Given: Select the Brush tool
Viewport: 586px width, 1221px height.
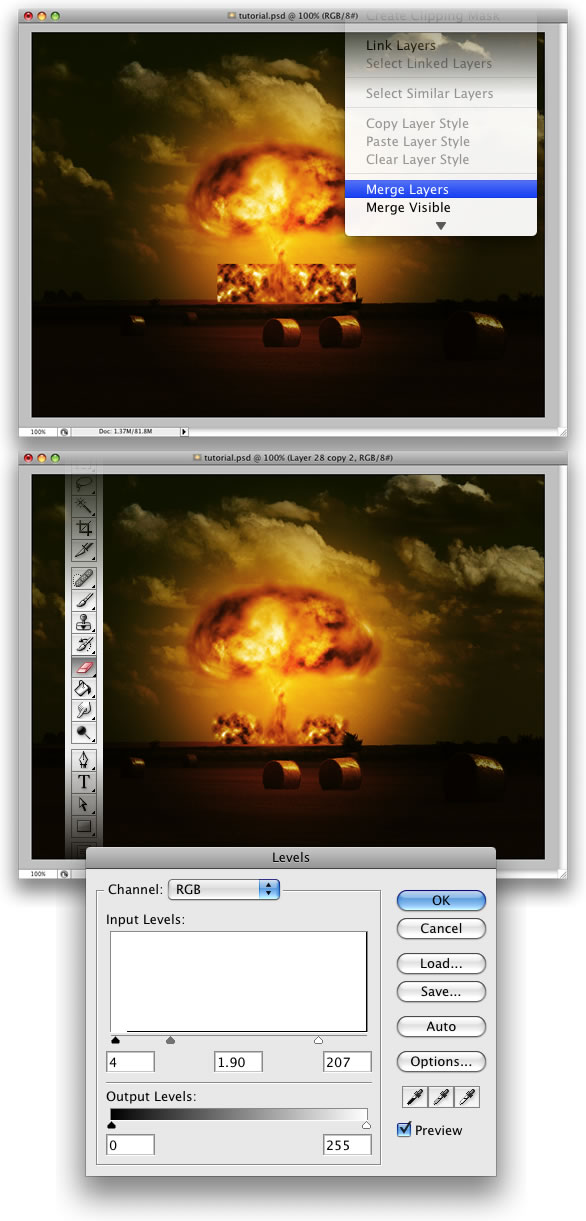Looking at the screenshot, I should [x=85, y=600].
